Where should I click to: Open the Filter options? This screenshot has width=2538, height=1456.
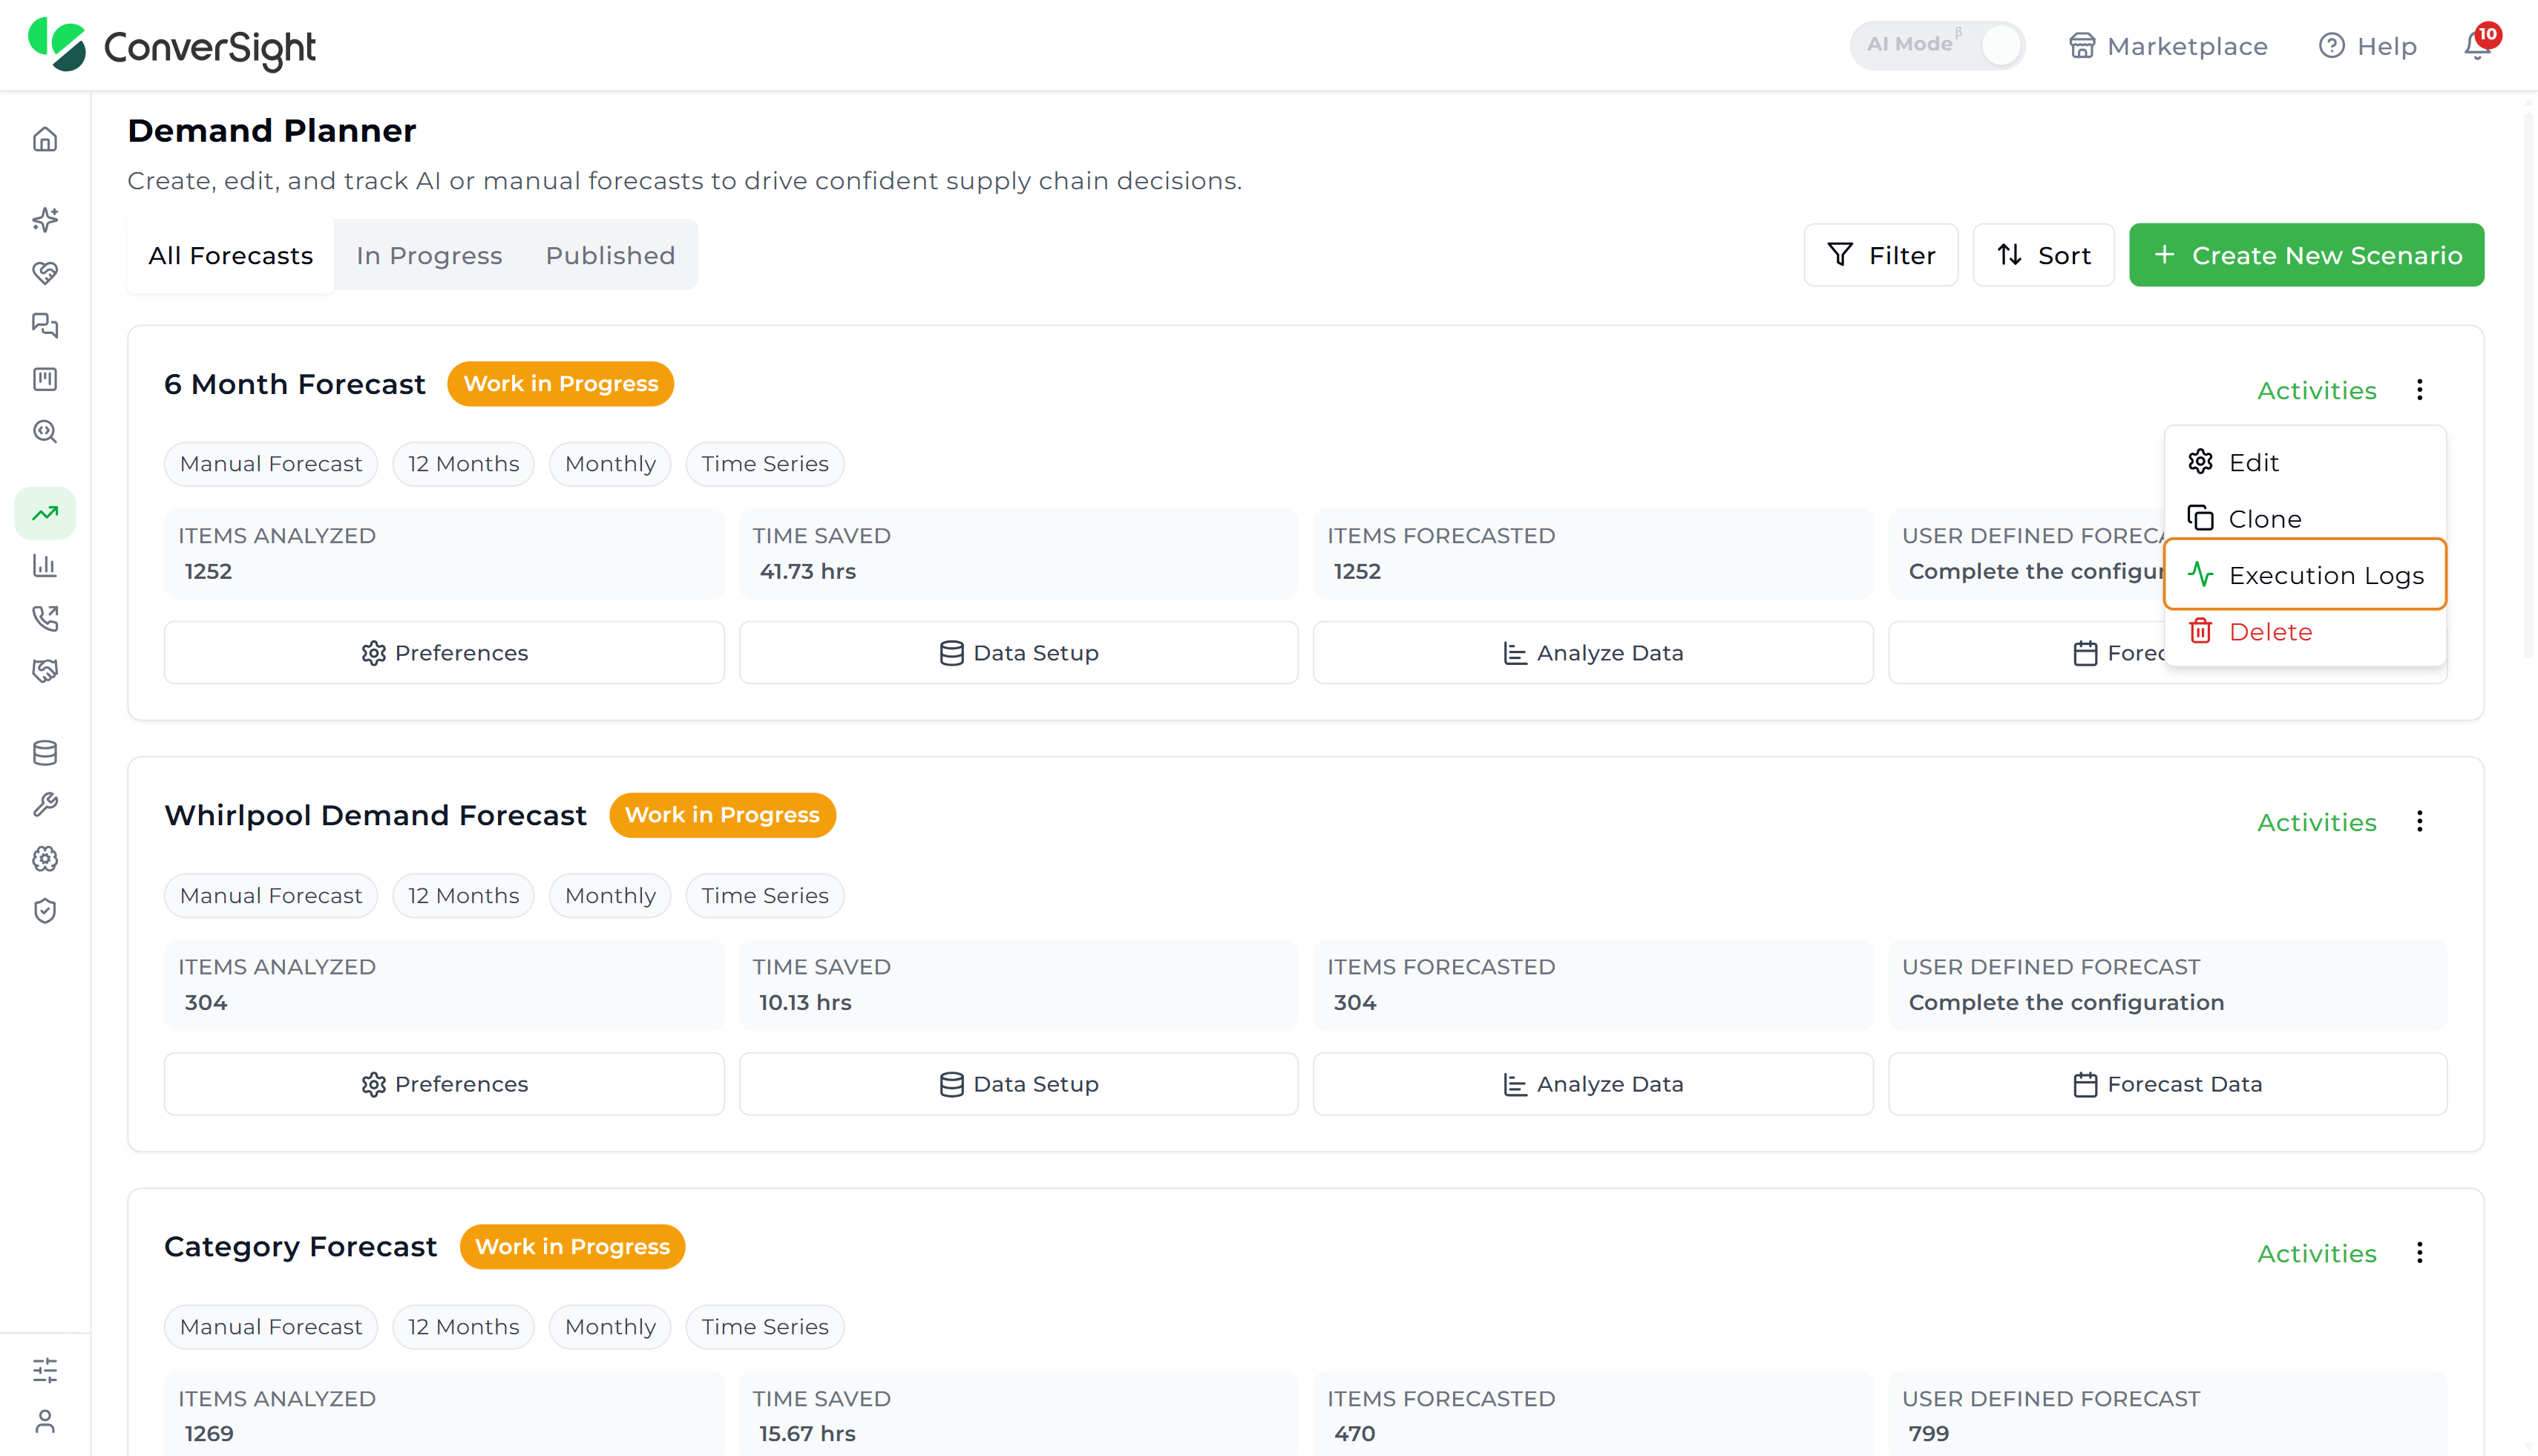click(x=1881, y=255)
